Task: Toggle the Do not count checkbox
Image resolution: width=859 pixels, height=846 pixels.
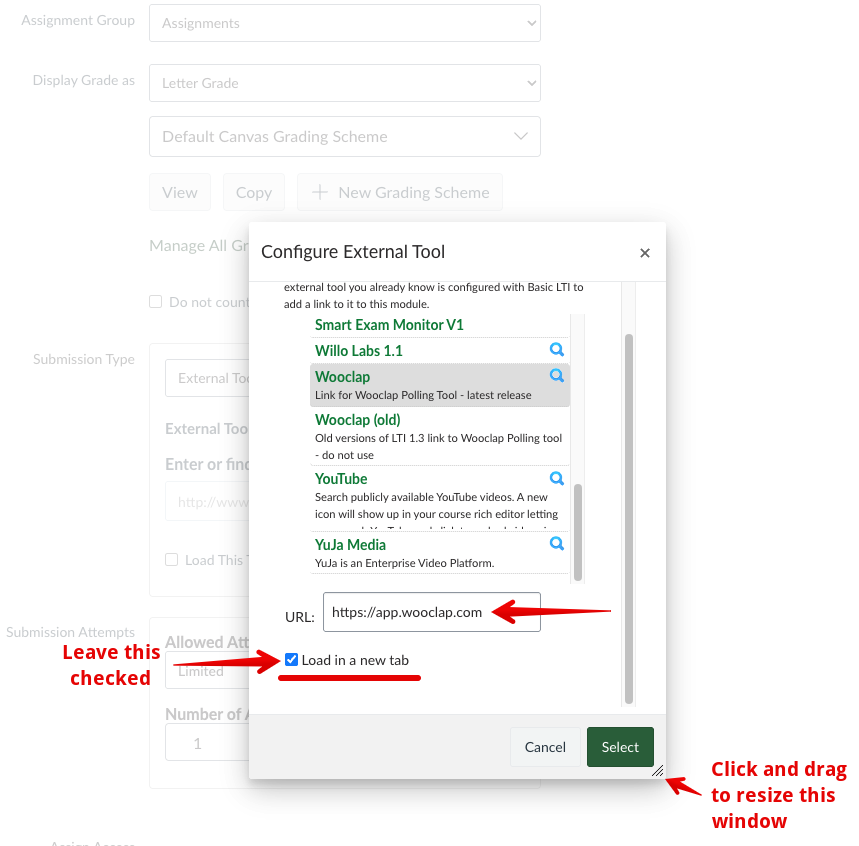Action: click(x=156, y=302)
